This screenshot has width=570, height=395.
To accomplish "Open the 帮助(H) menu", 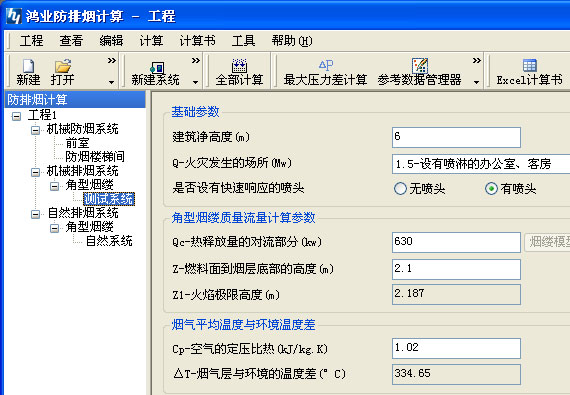I will coord(292,41).
